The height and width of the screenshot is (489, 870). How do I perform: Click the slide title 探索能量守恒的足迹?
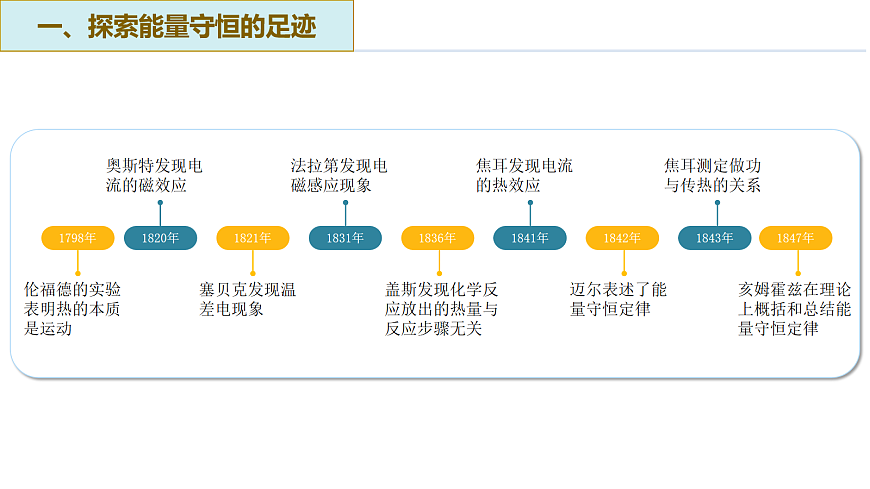[176, 27]
